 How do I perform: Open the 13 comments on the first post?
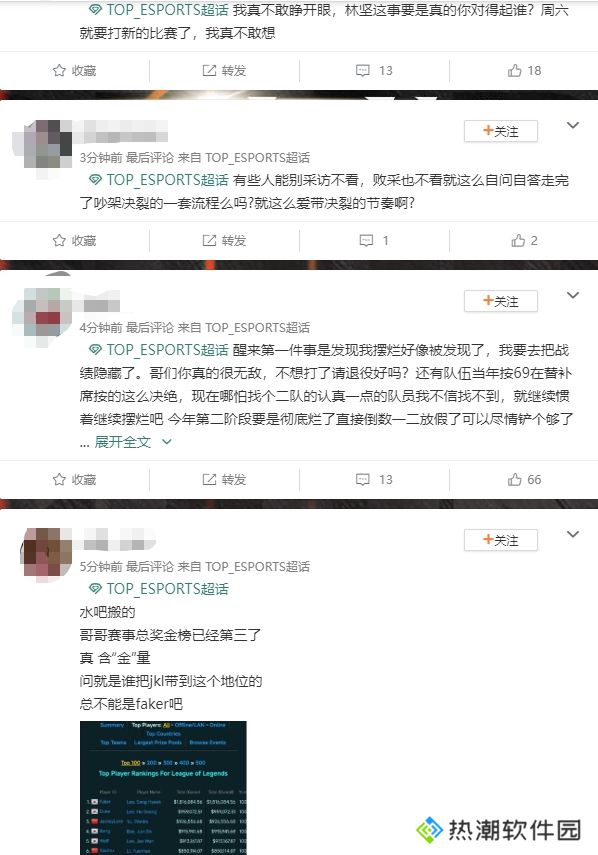(374, 71)
